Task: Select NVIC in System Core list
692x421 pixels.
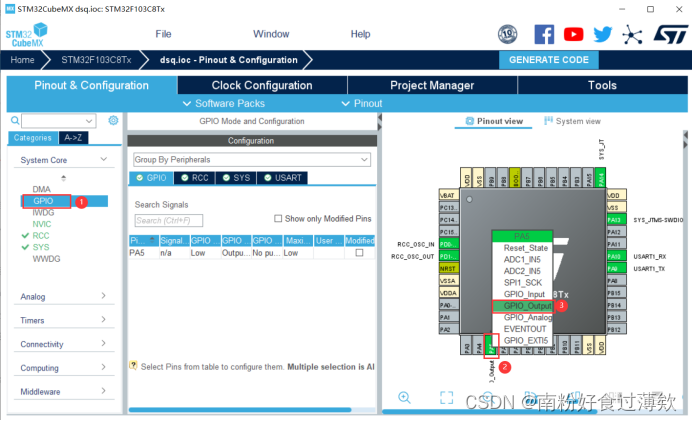Action: [x=41, y=224]
